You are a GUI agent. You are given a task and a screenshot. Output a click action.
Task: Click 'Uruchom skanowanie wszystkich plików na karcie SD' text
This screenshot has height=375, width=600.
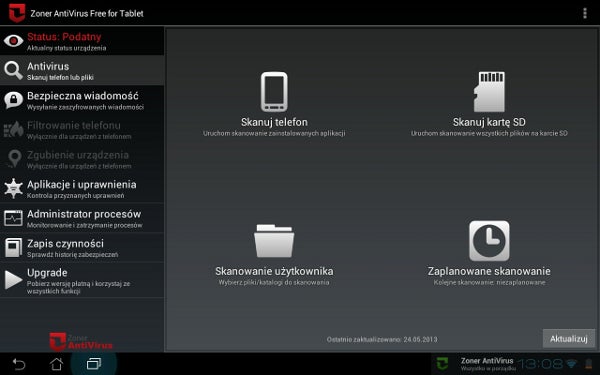tap(489, 134)
